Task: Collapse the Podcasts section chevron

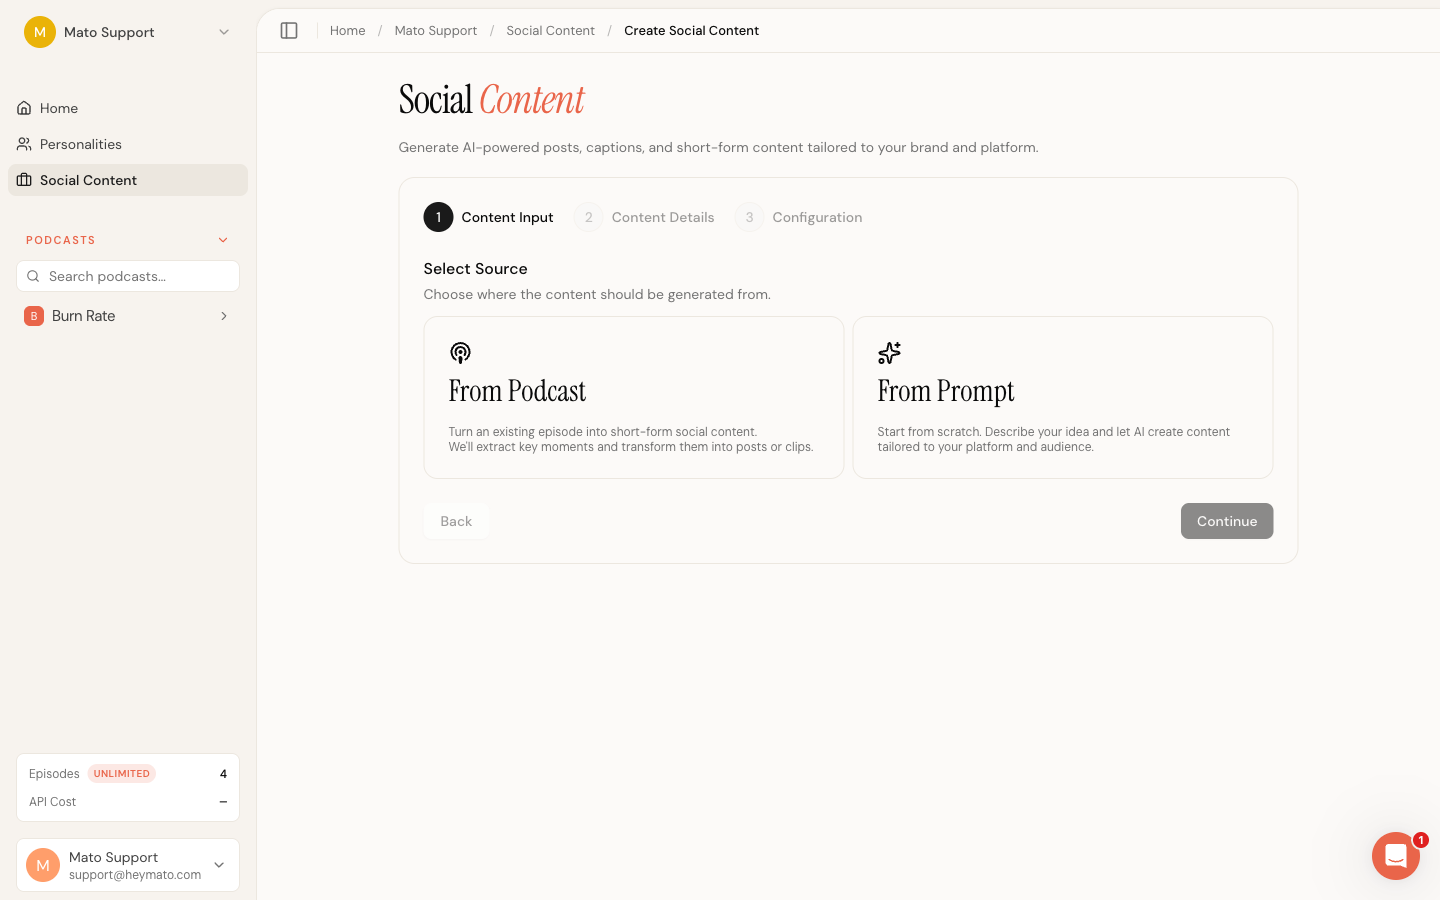Action: click(x=223, y=240)
